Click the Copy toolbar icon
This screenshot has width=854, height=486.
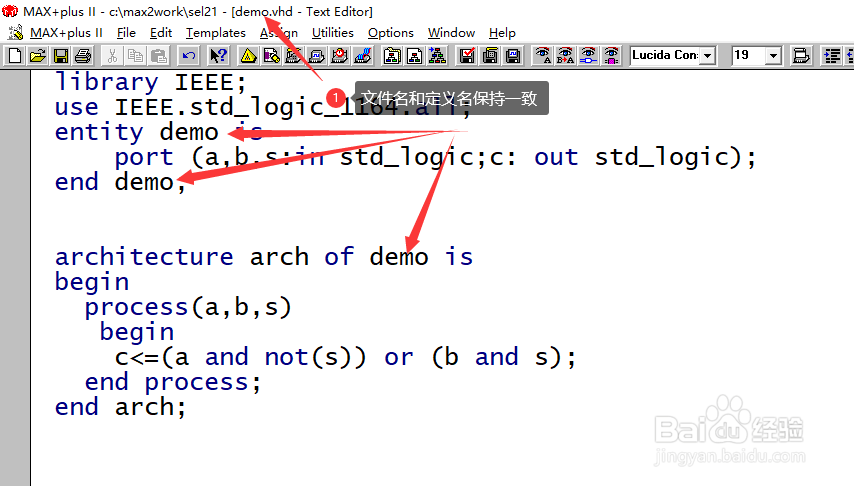tap(135, 56)
